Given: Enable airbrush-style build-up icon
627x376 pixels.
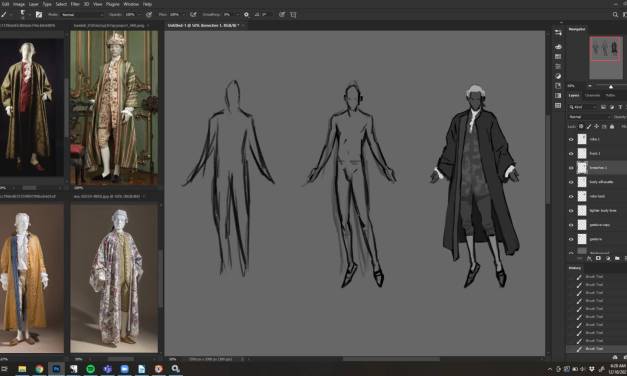Looking at the screenshot, I should [193, 14].
